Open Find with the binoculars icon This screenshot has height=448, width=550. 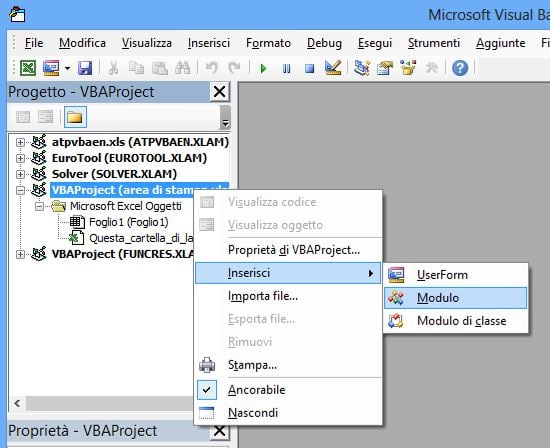(x=183, y=68)
